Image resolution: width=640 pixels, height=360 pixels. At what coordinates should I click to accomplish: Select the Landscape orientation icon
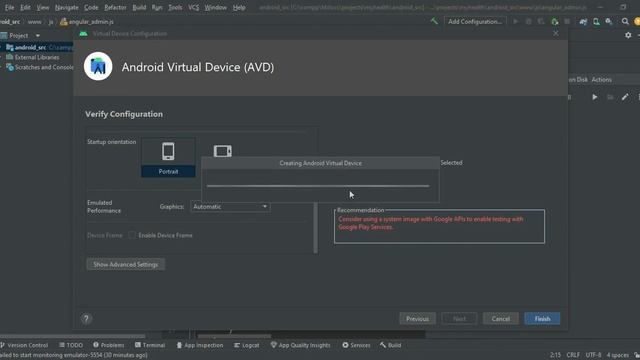coord(222,151)
